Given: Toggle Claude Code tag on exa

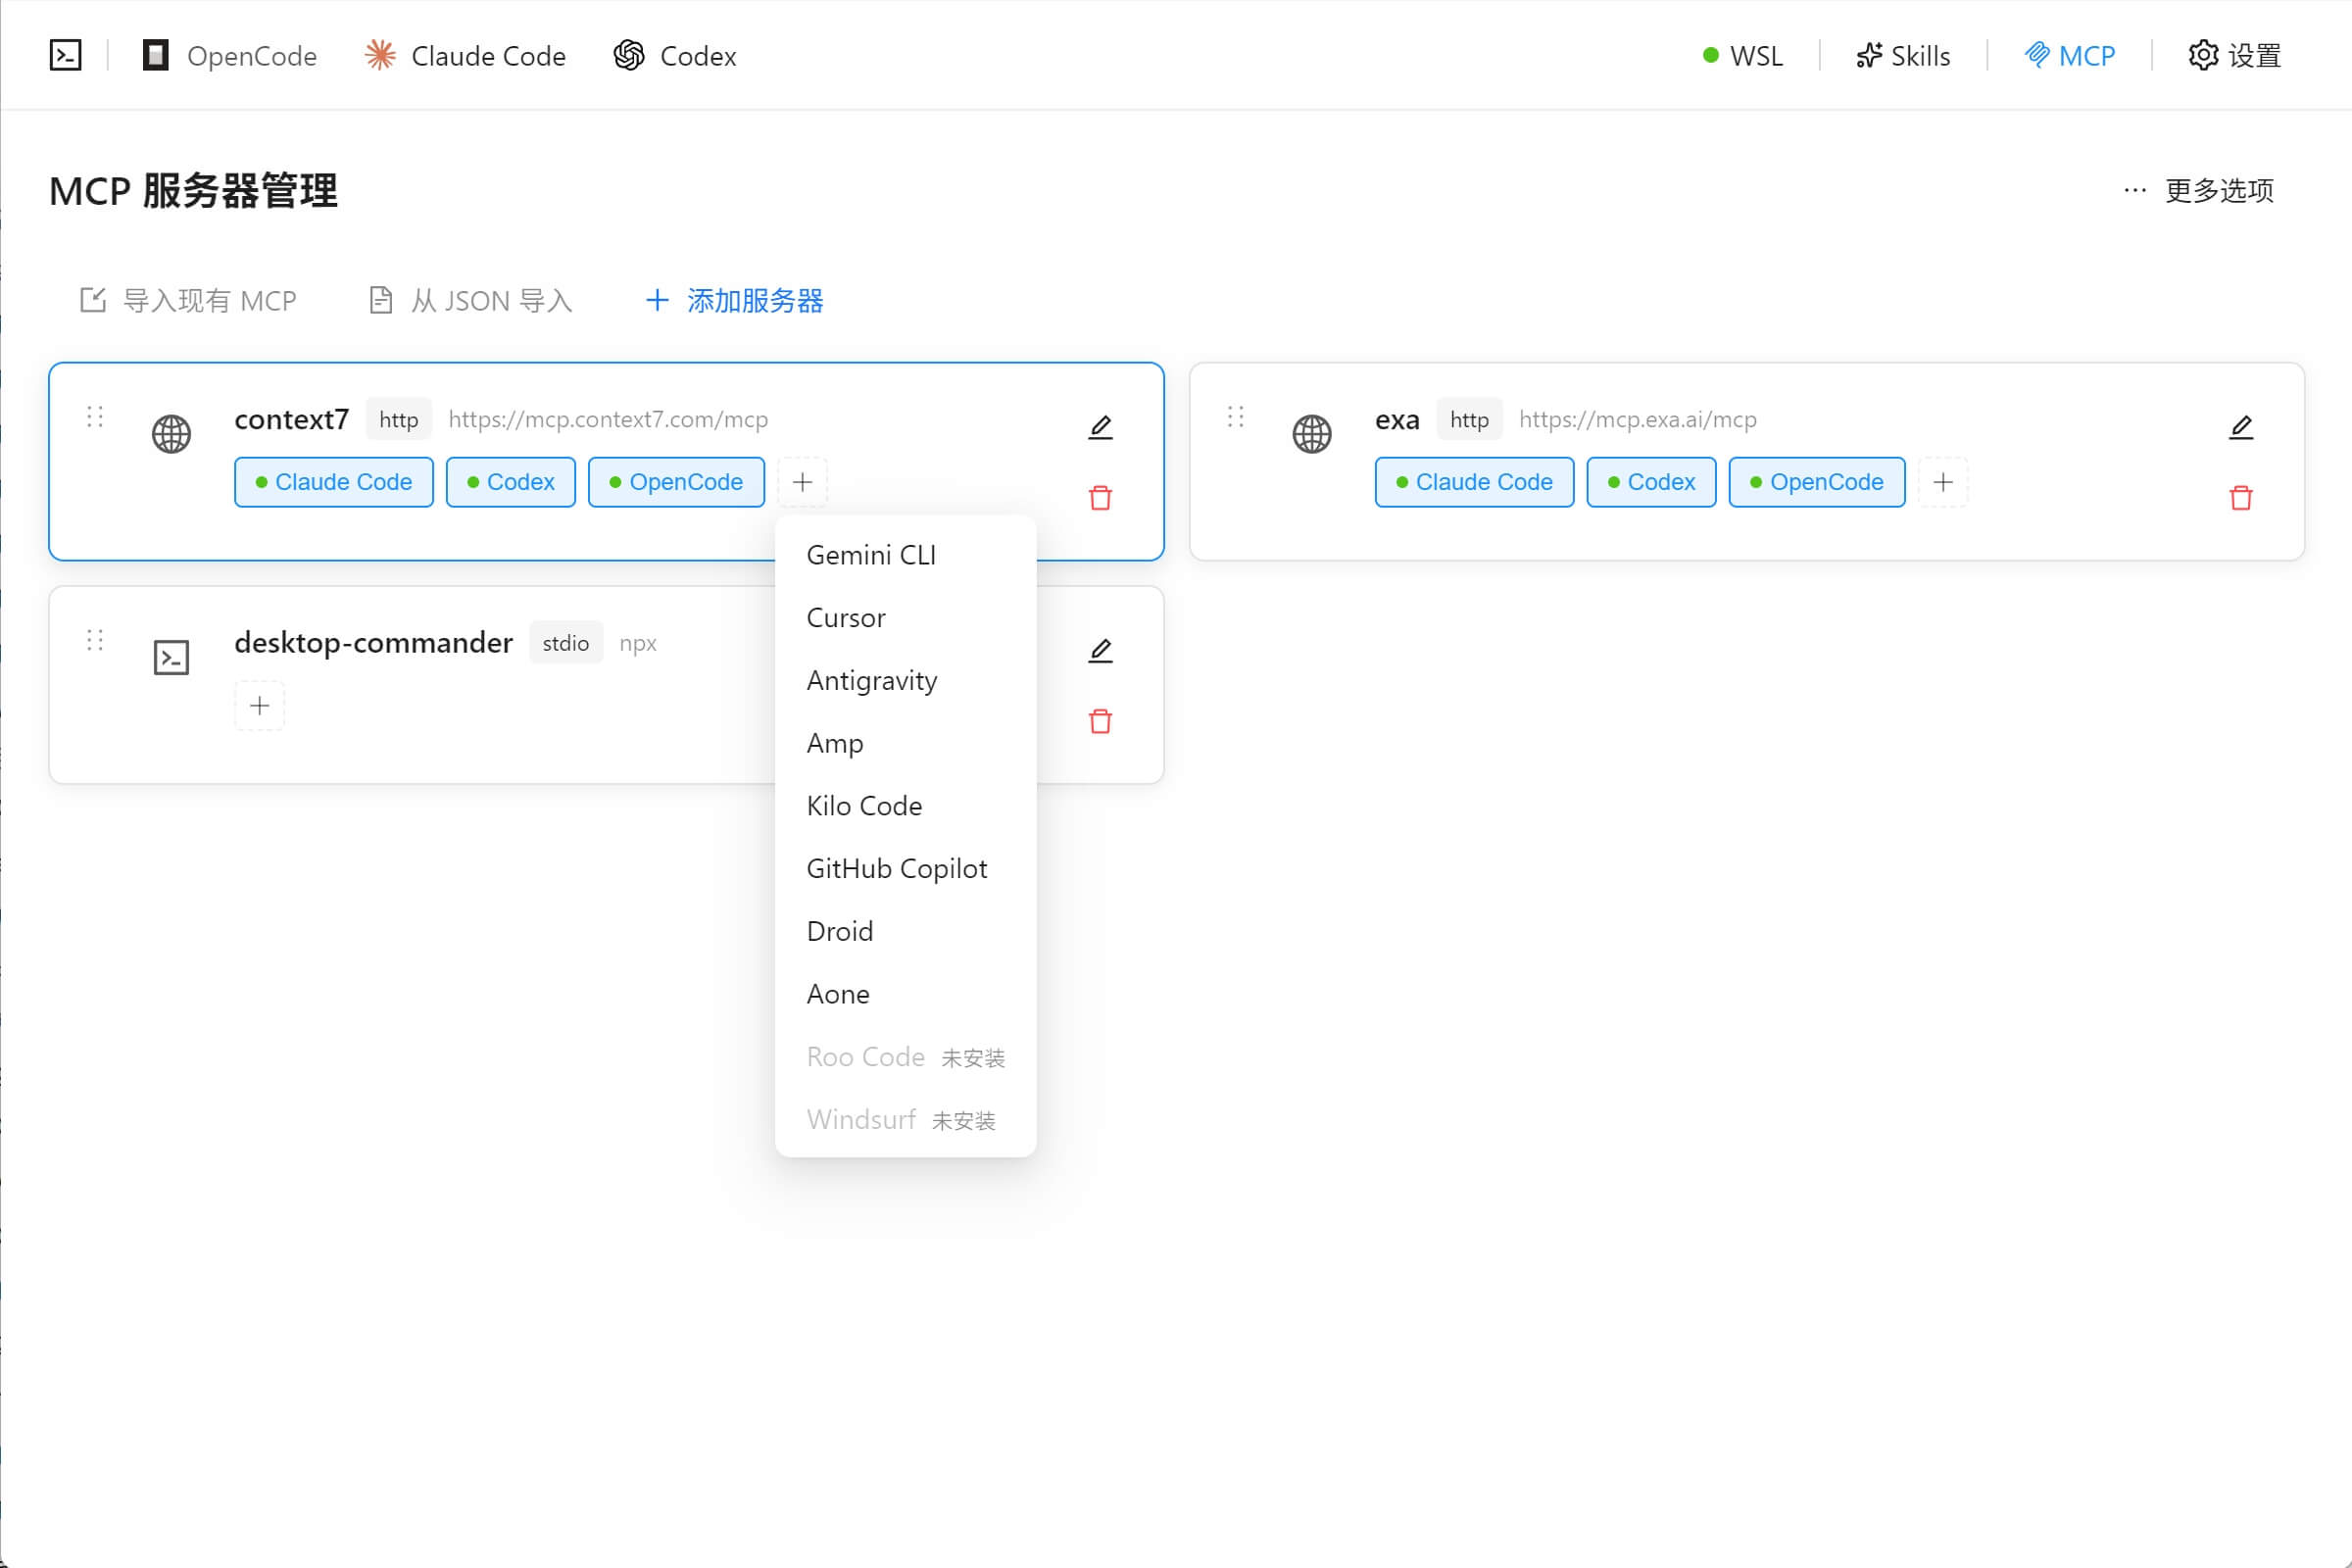Looking at the screenshot, I should (x=1475, y=482).
